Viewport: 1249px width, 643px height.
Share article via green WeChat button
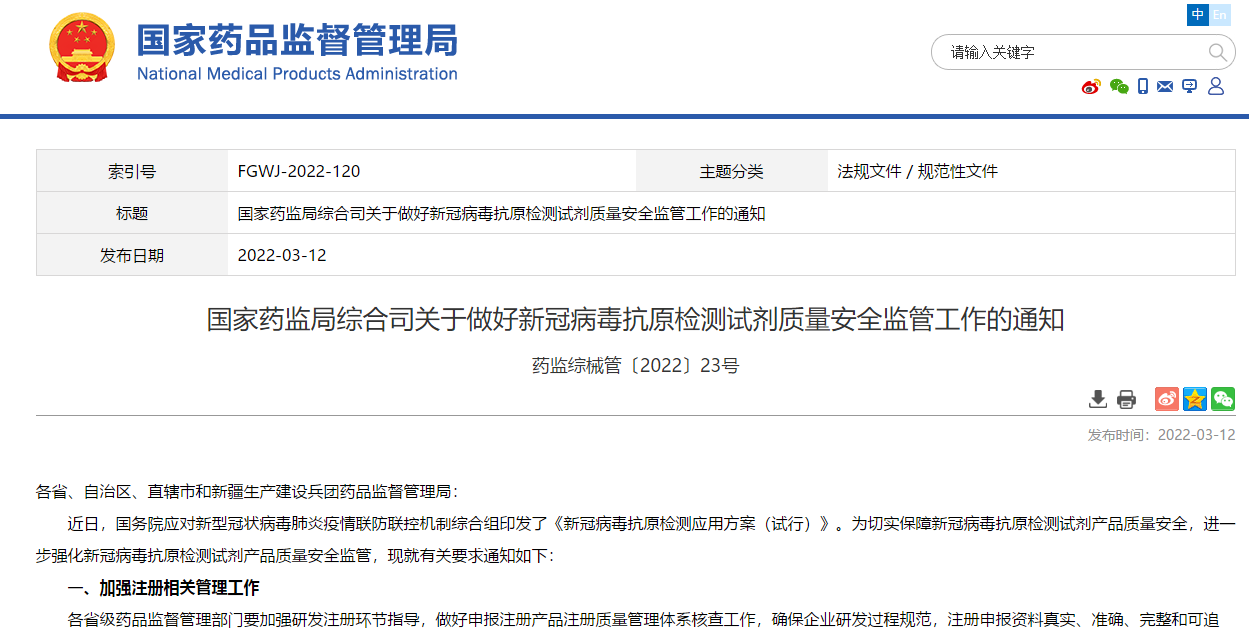pos(1223,399)
